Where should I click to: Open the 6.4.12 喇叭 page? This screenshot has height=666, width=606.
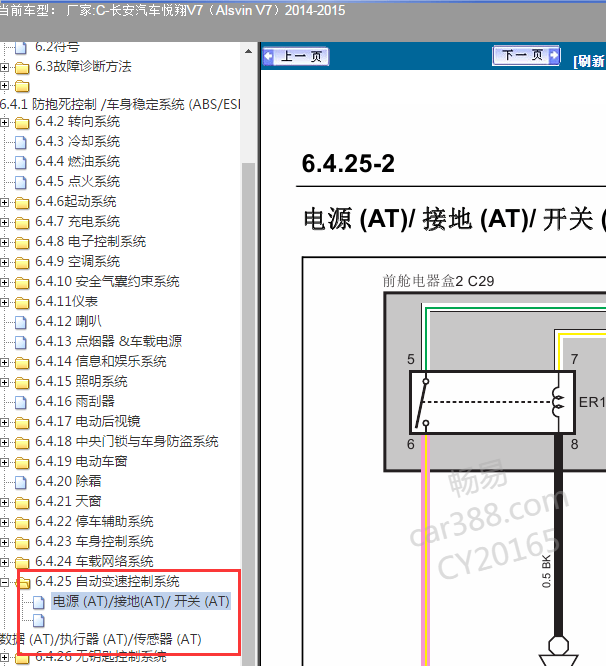pyautogui.click(x=68, y=322)
